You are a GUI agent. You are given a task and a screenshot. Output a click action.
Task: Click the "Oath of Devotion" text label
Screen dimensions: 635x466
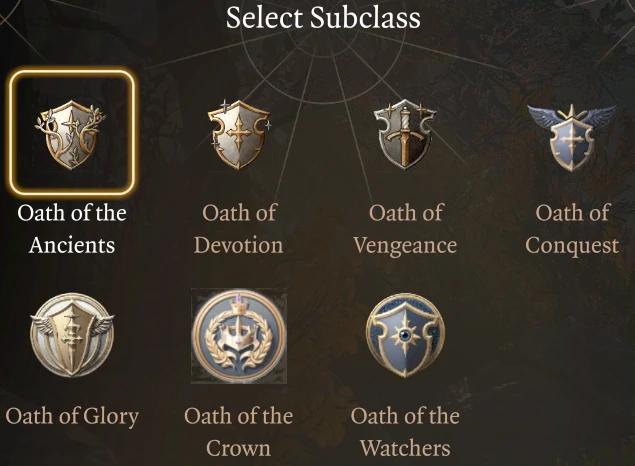(x=239, y=229)
